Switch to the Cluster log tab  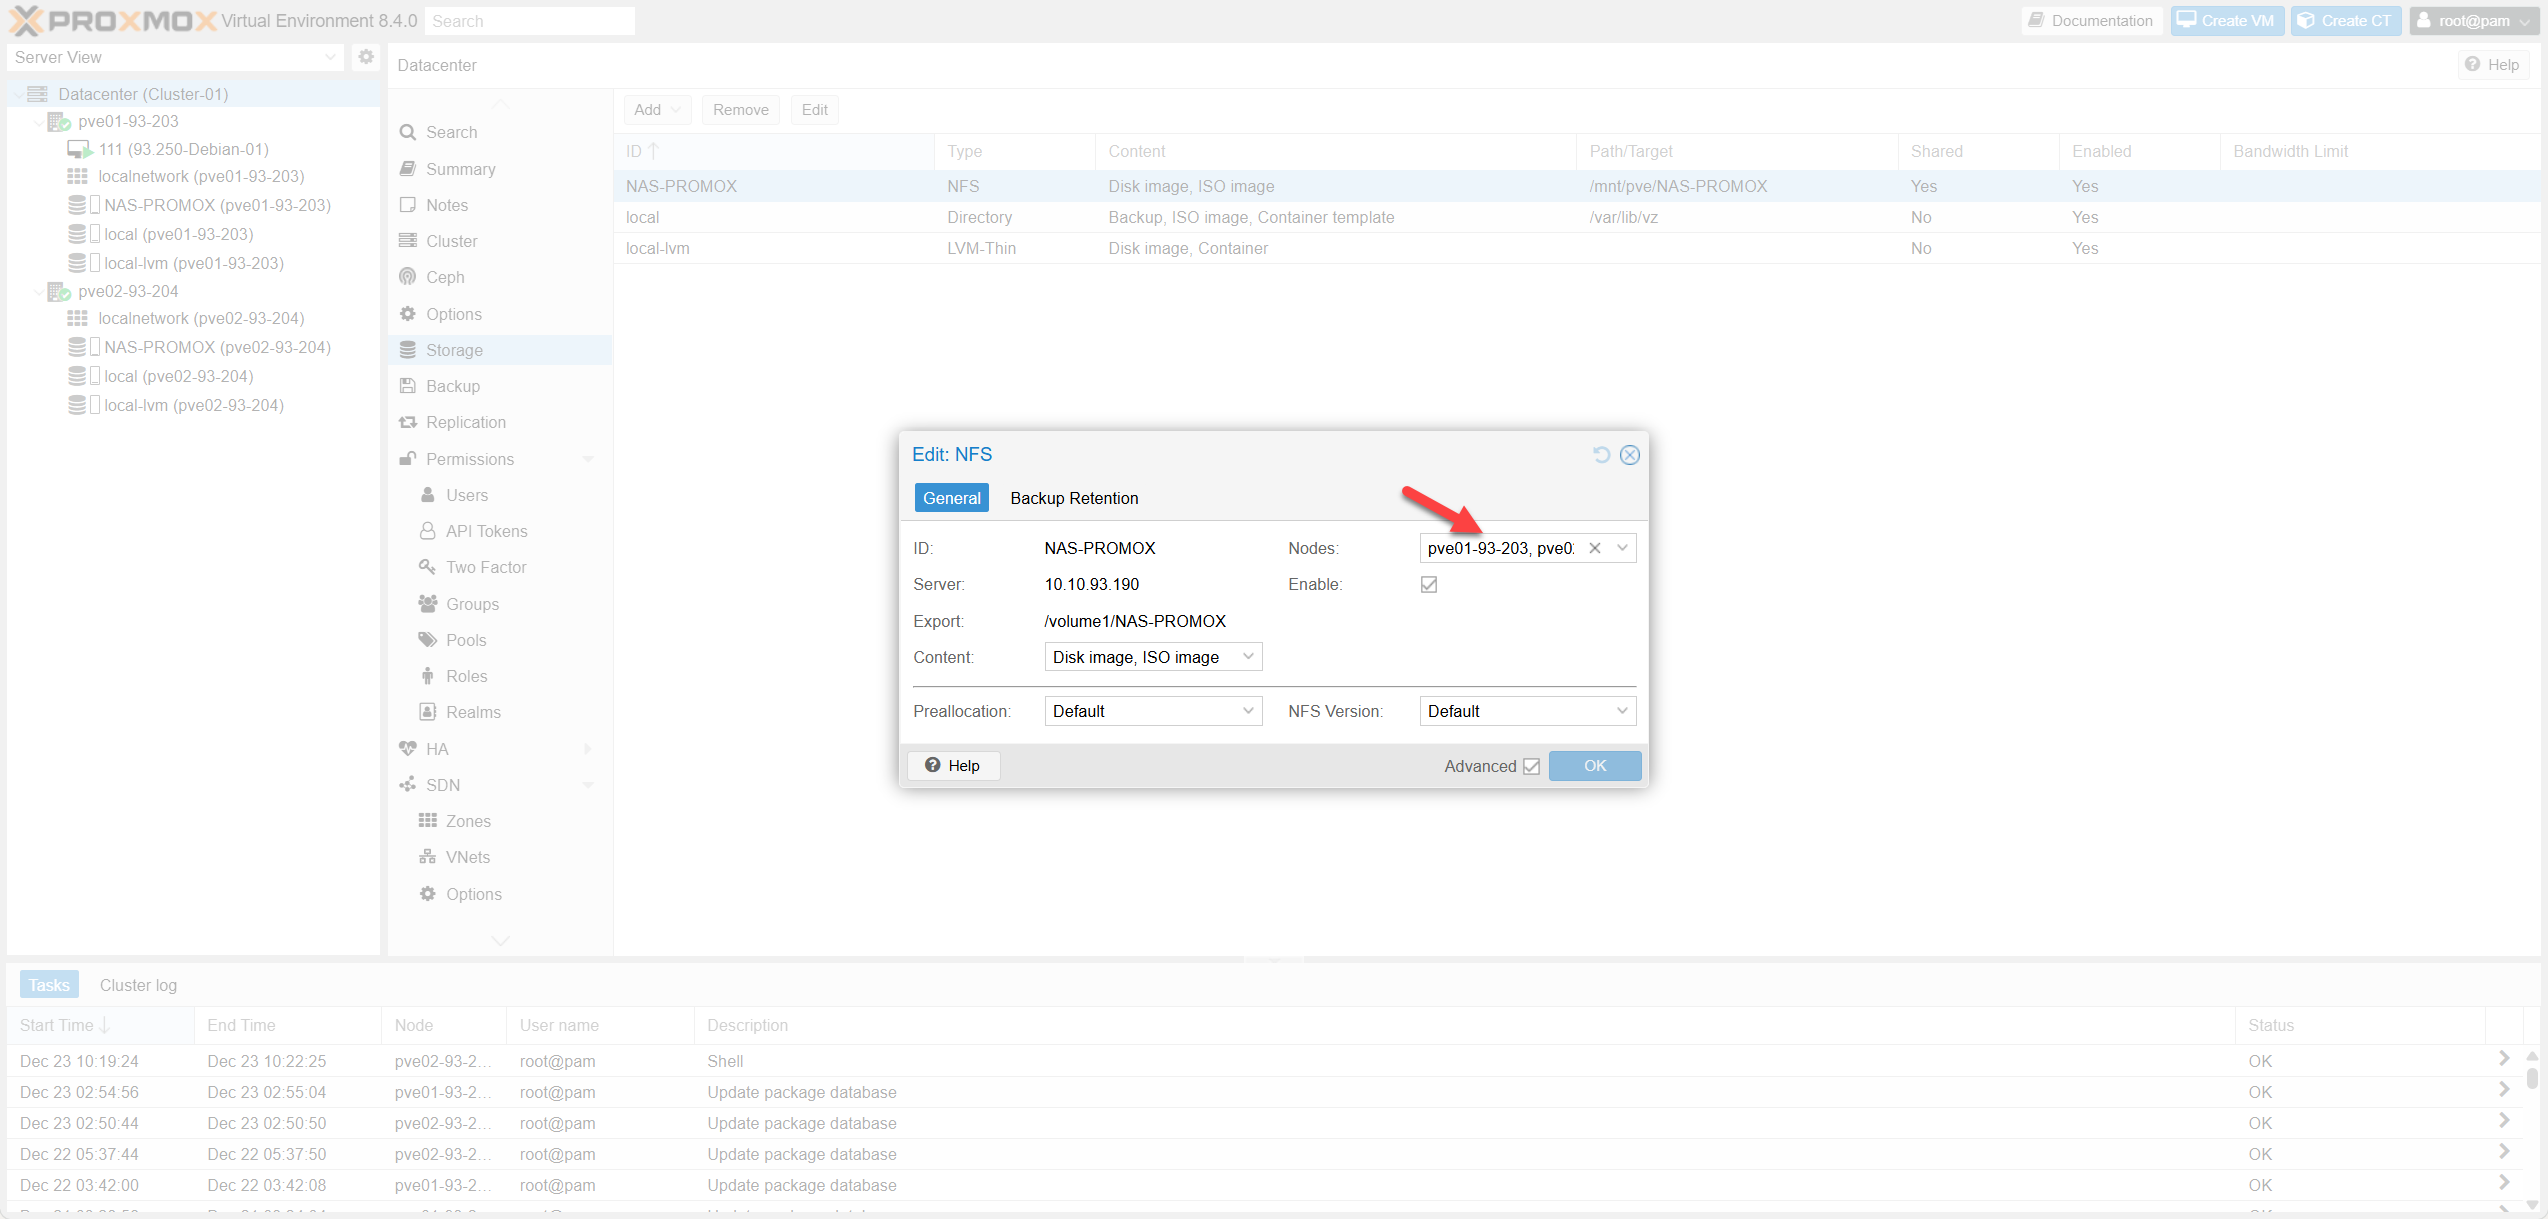(x=138, y=985)
